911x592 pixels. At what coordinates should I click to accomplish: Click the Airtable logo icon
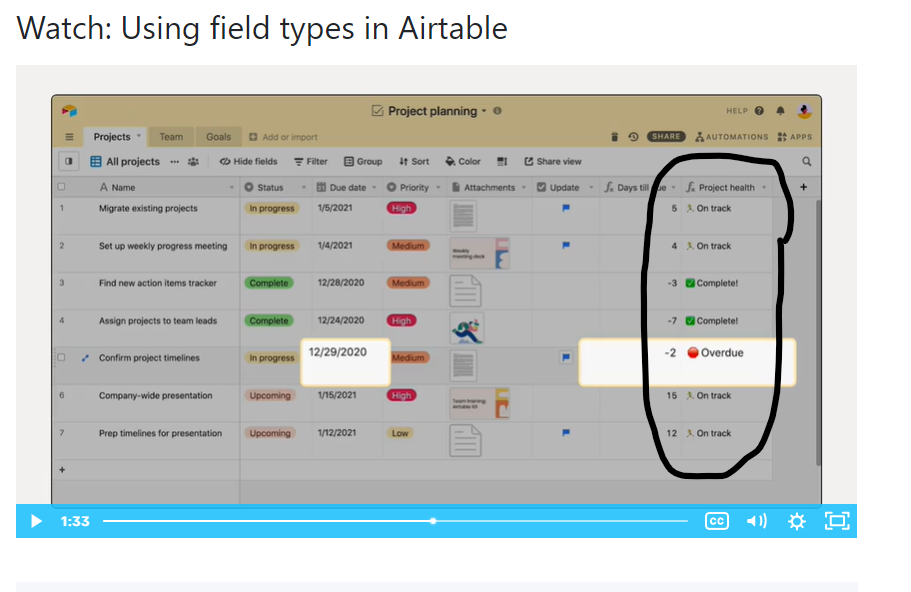point(69,110)
